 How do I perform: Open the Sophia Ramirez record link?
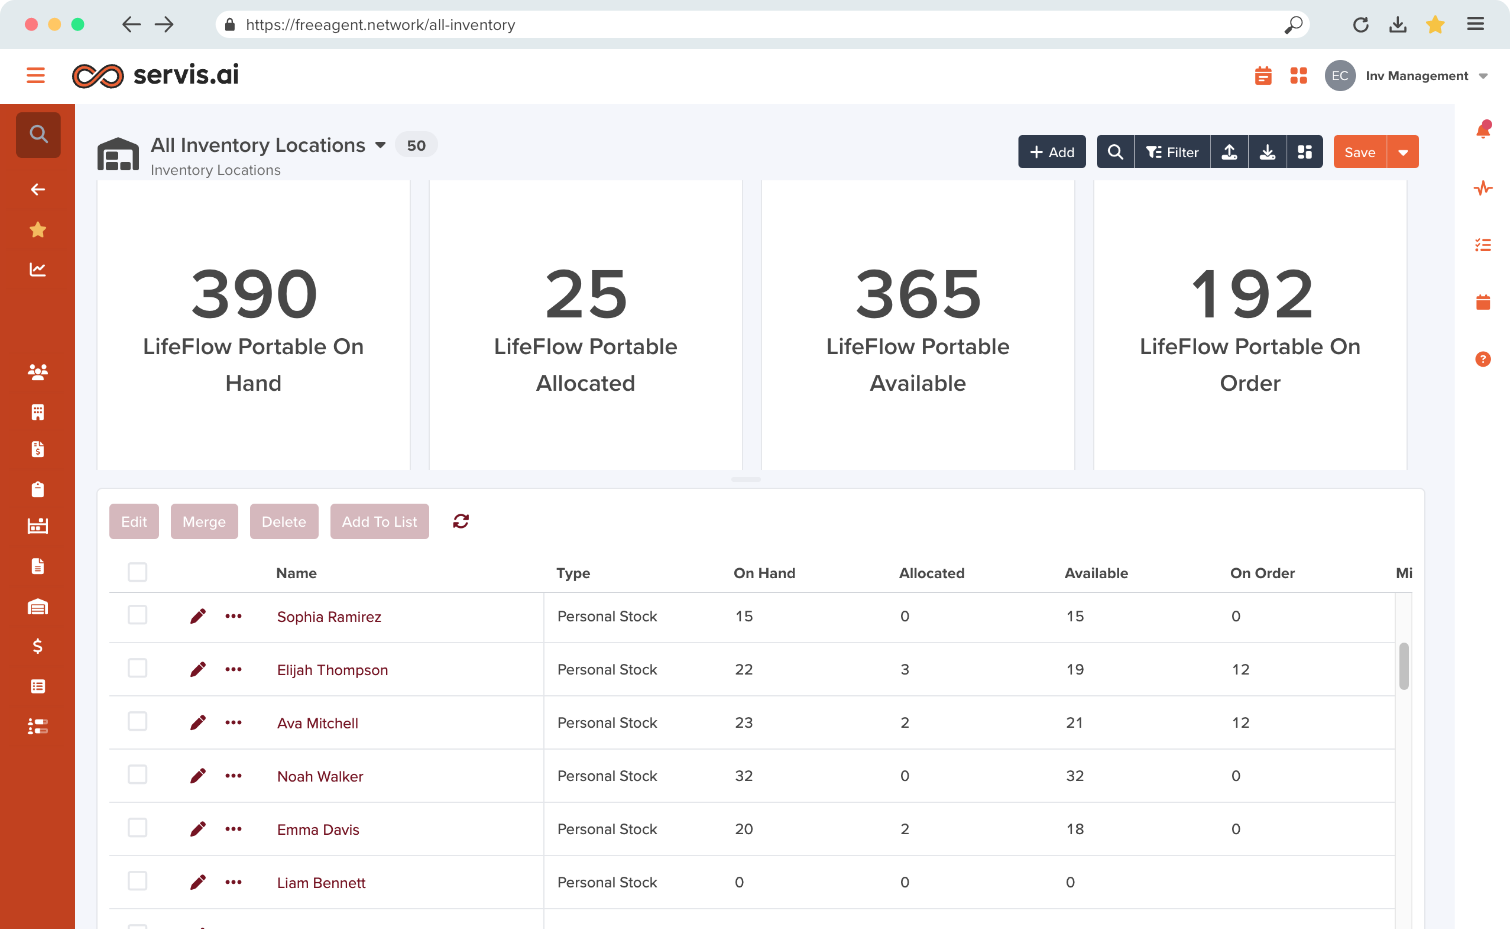pyautogui.click(x=329, y=617)
